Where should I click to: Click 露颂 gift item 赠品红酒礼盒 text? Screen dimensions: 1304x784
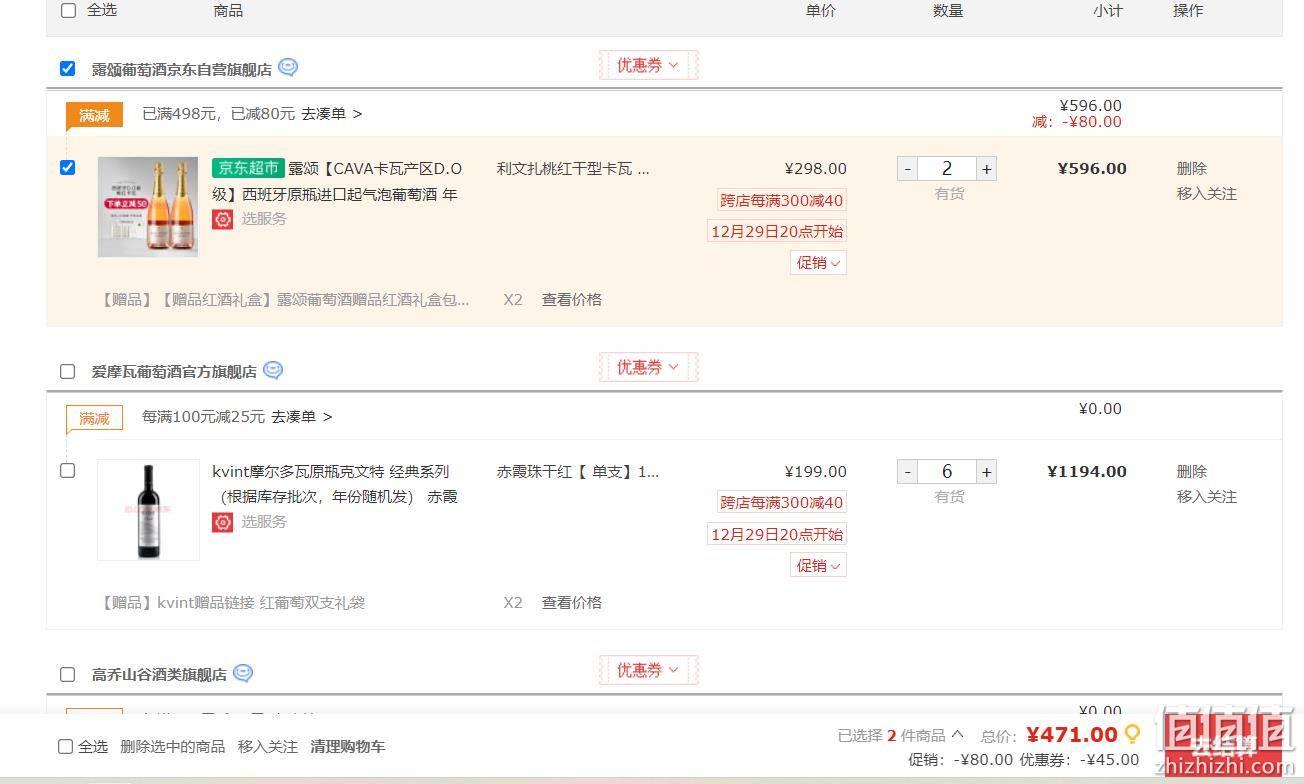pyautogui.click(x=284, y=300)
